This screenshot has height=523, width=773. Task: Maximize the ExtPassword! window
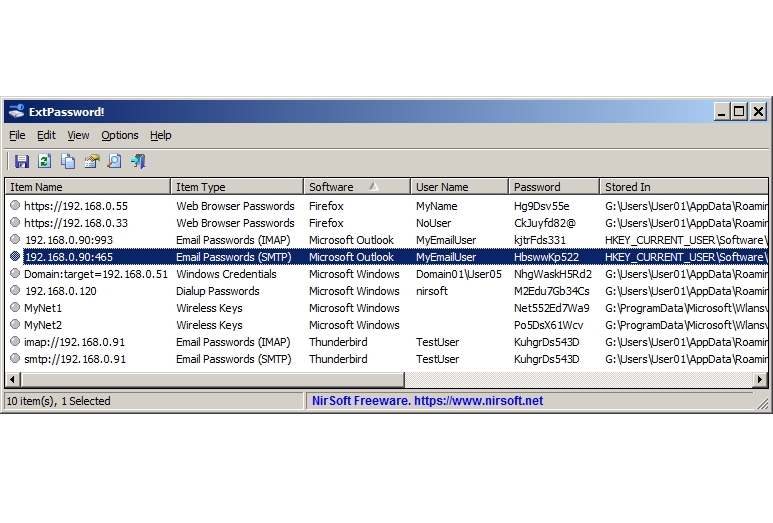pos(739,111)
